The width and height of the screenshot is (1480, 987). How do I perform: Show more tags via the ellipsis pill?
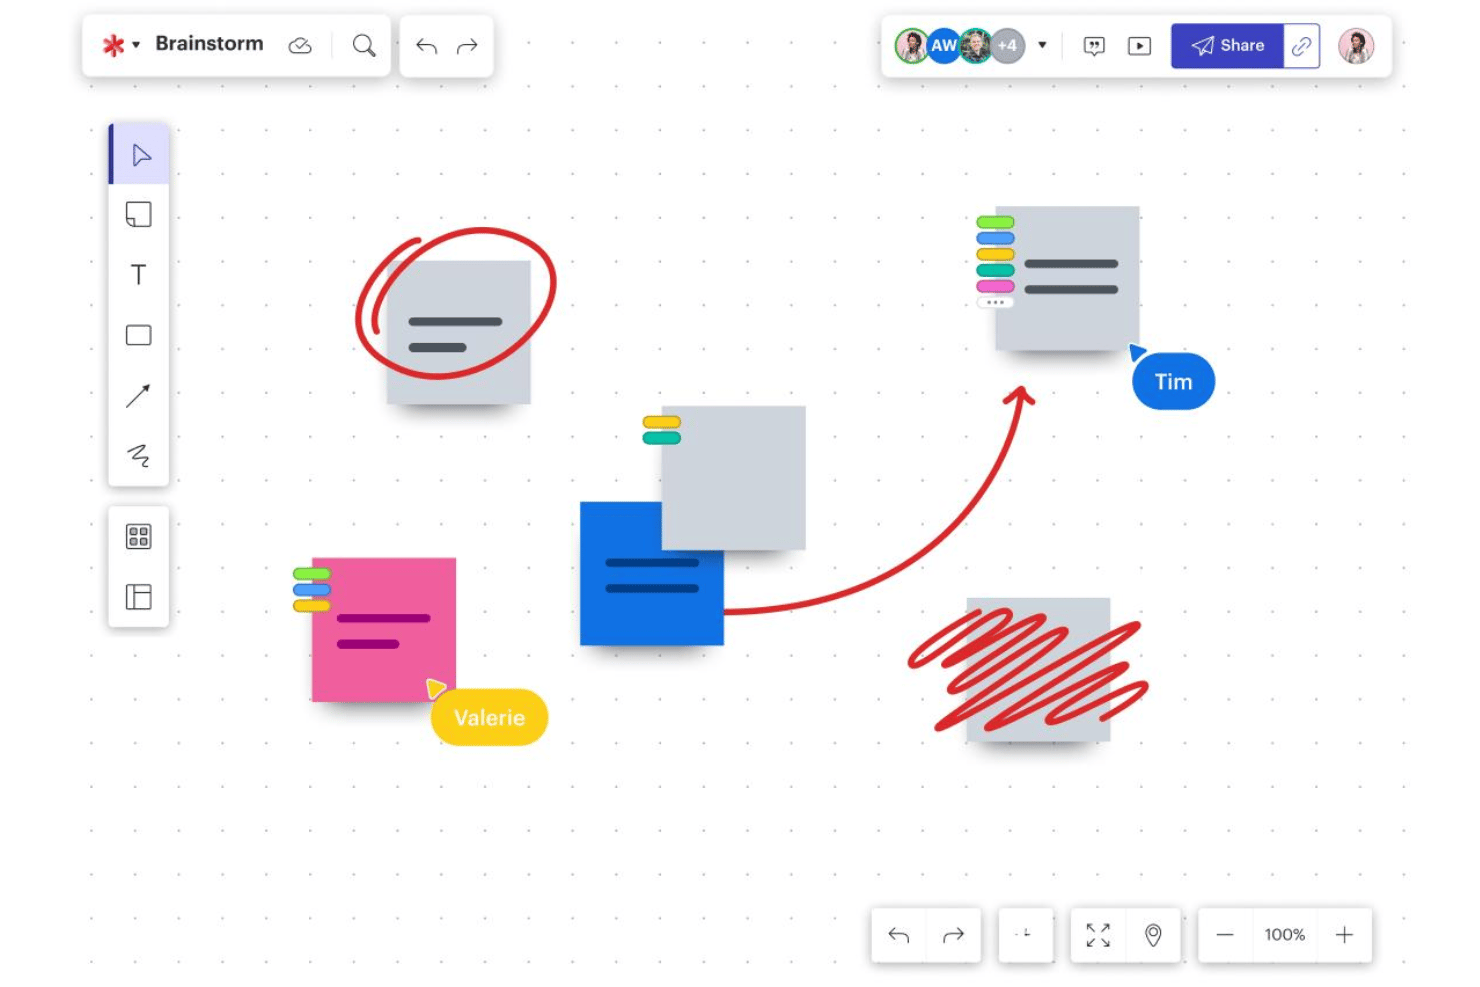995,302
